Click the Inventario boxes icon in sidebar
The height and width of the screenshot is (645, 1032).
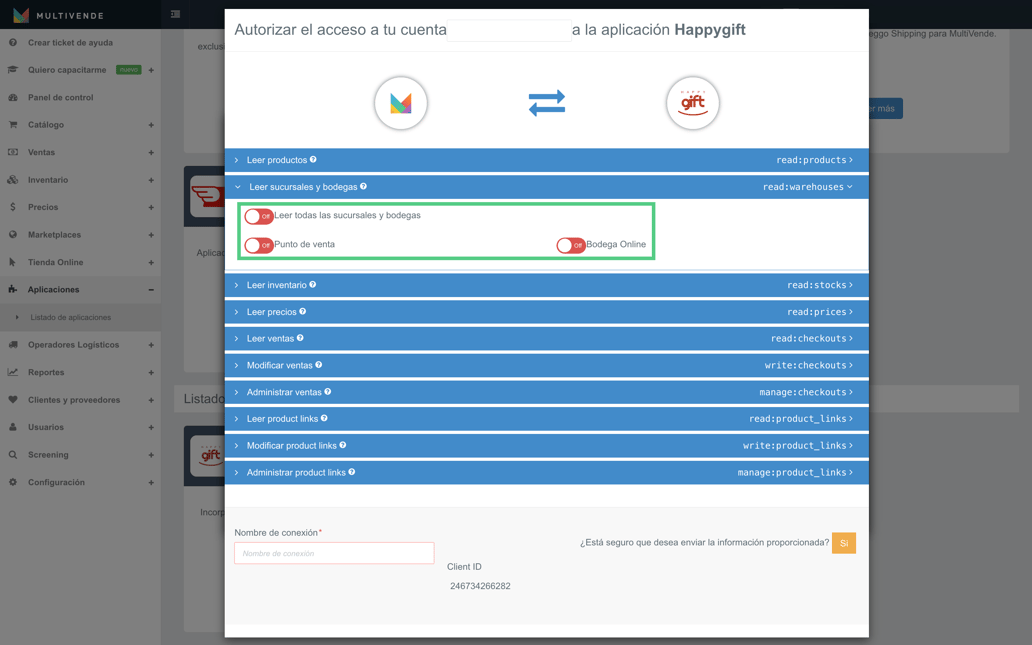(x=13, y=180)
